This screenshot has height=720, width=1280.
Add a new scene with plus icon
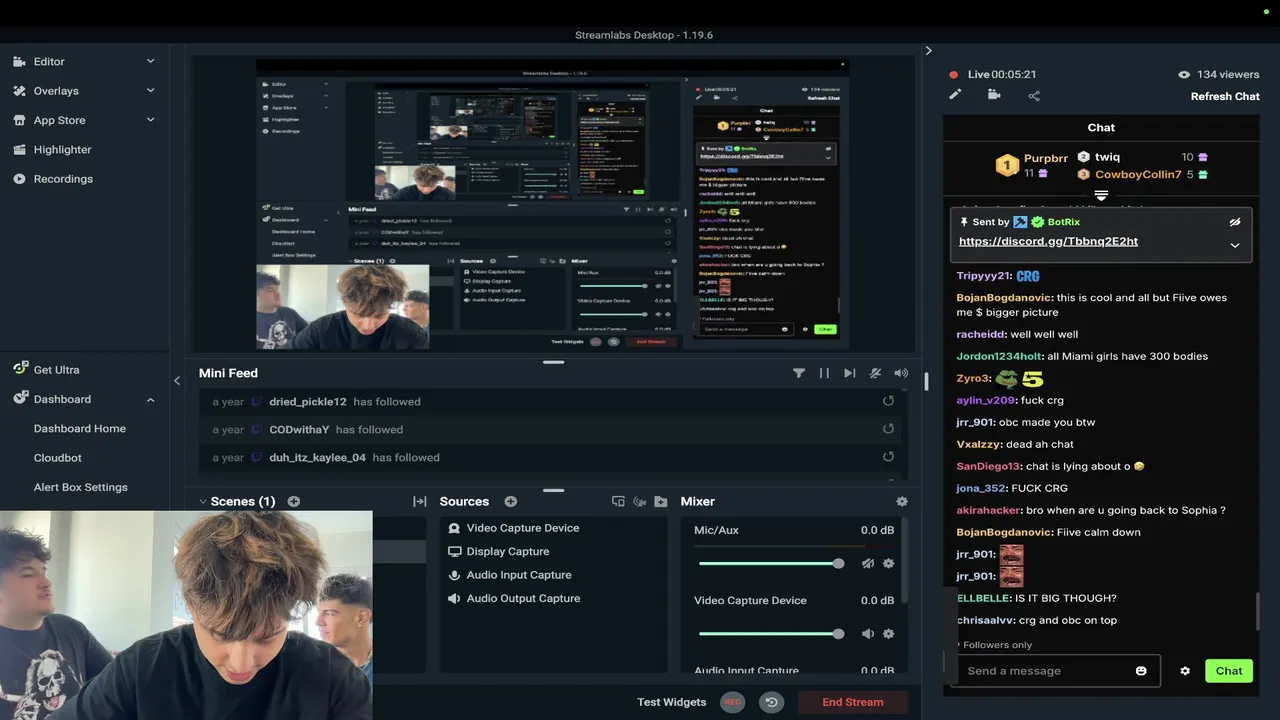click(x=294, y=501)
